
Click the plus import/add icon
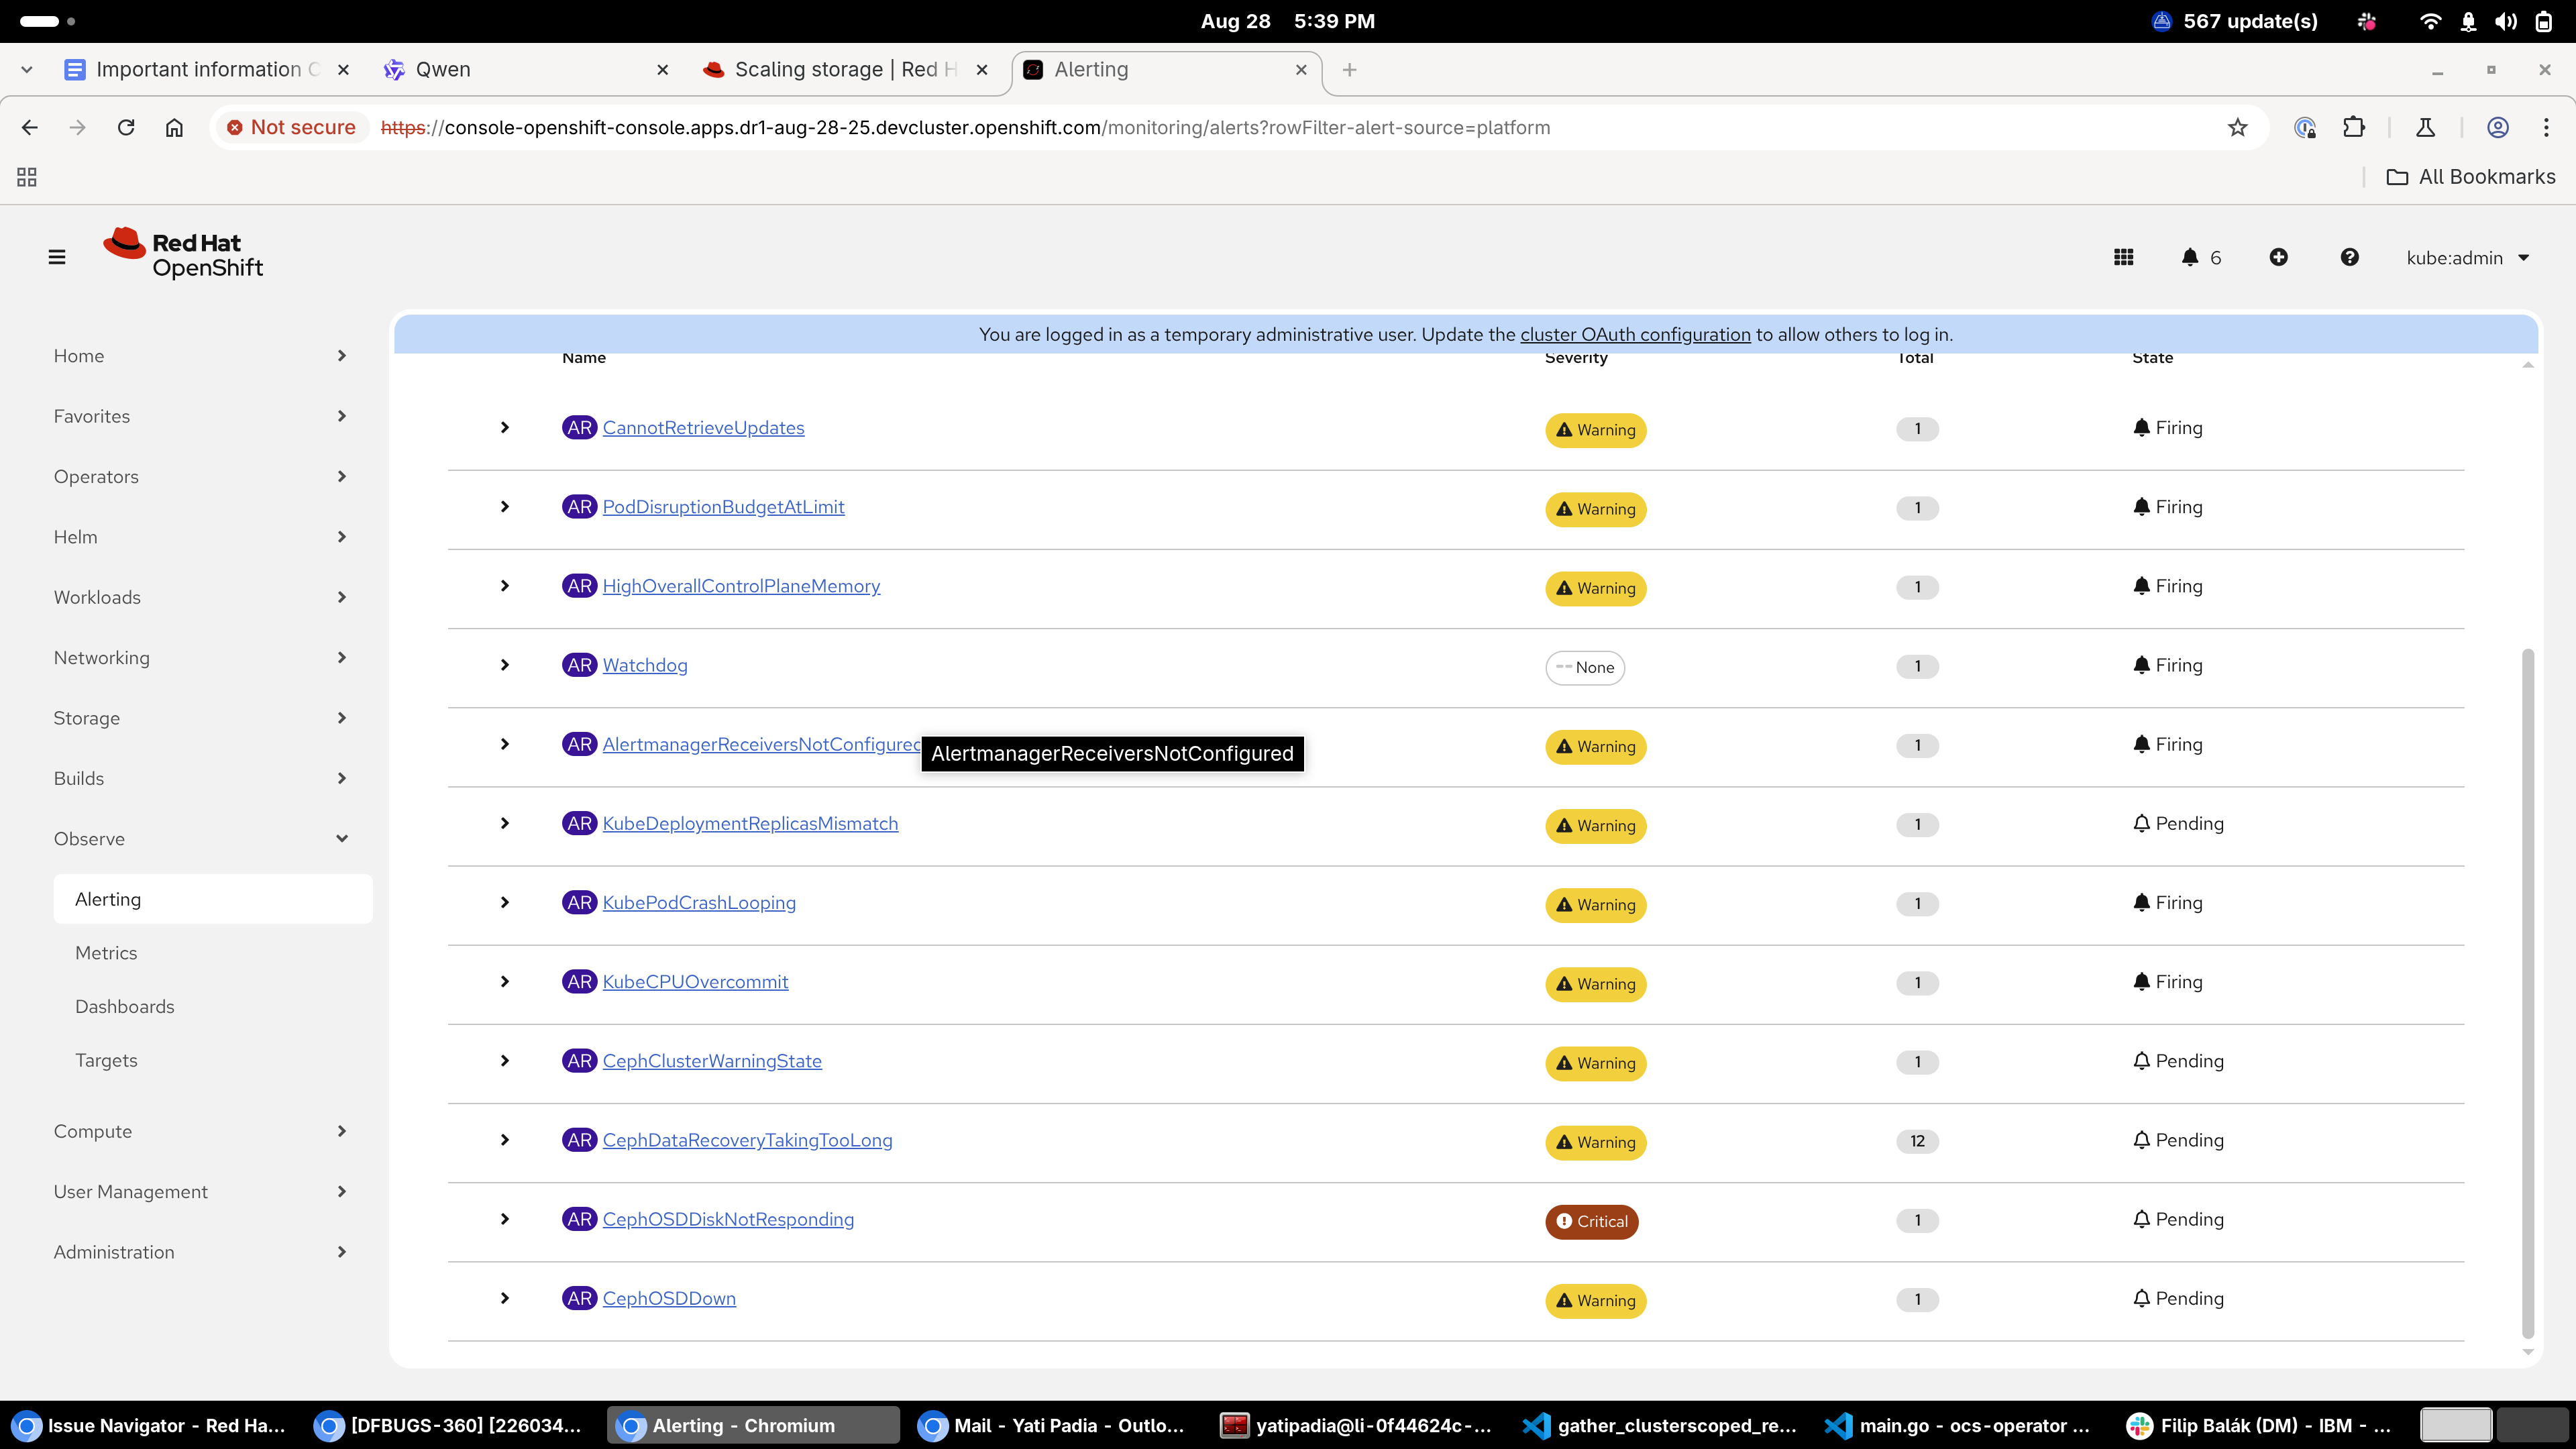point(2278,257)
